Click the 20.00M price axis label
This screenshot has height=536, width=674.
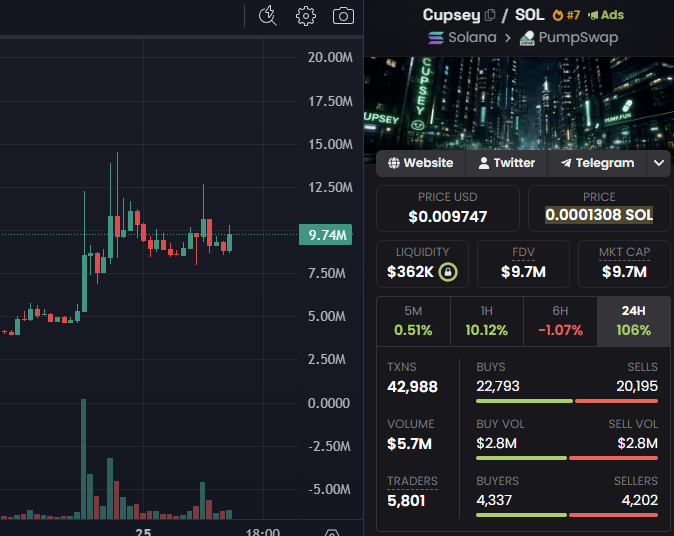click(x=330, y=57)
